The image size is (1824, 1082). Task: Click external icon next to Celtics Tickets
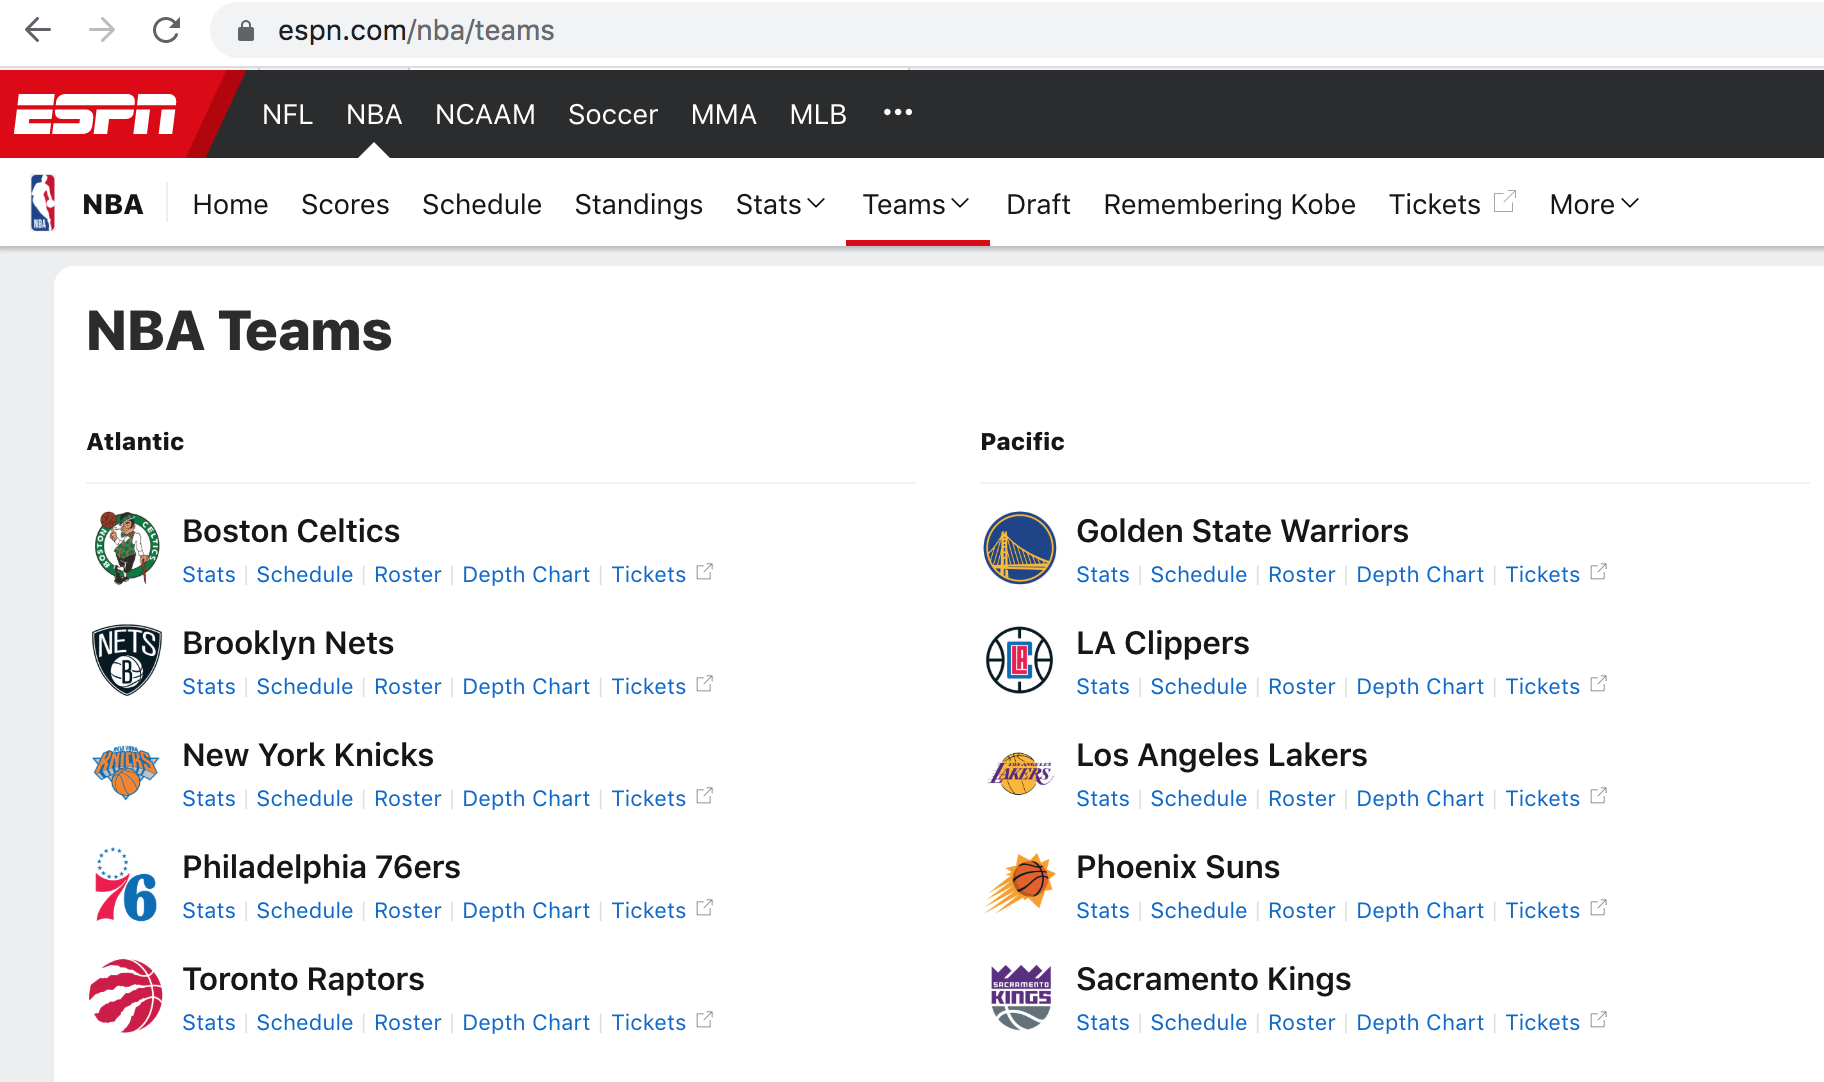(705, 572)
